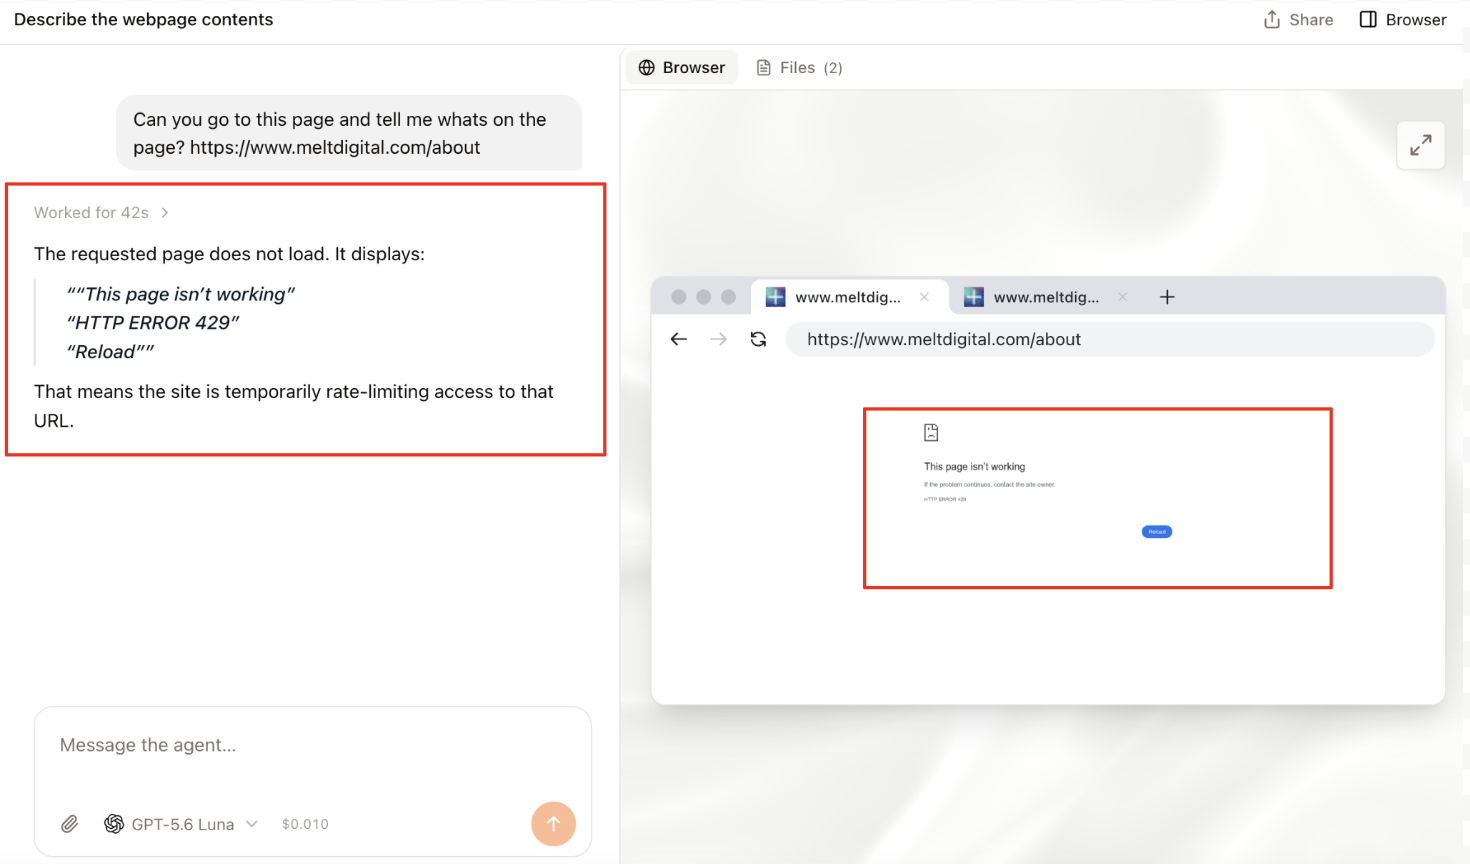The image size is (1470, 864).
Task: Click the document icon on Files tab
Action: click(x=764, y=68)
